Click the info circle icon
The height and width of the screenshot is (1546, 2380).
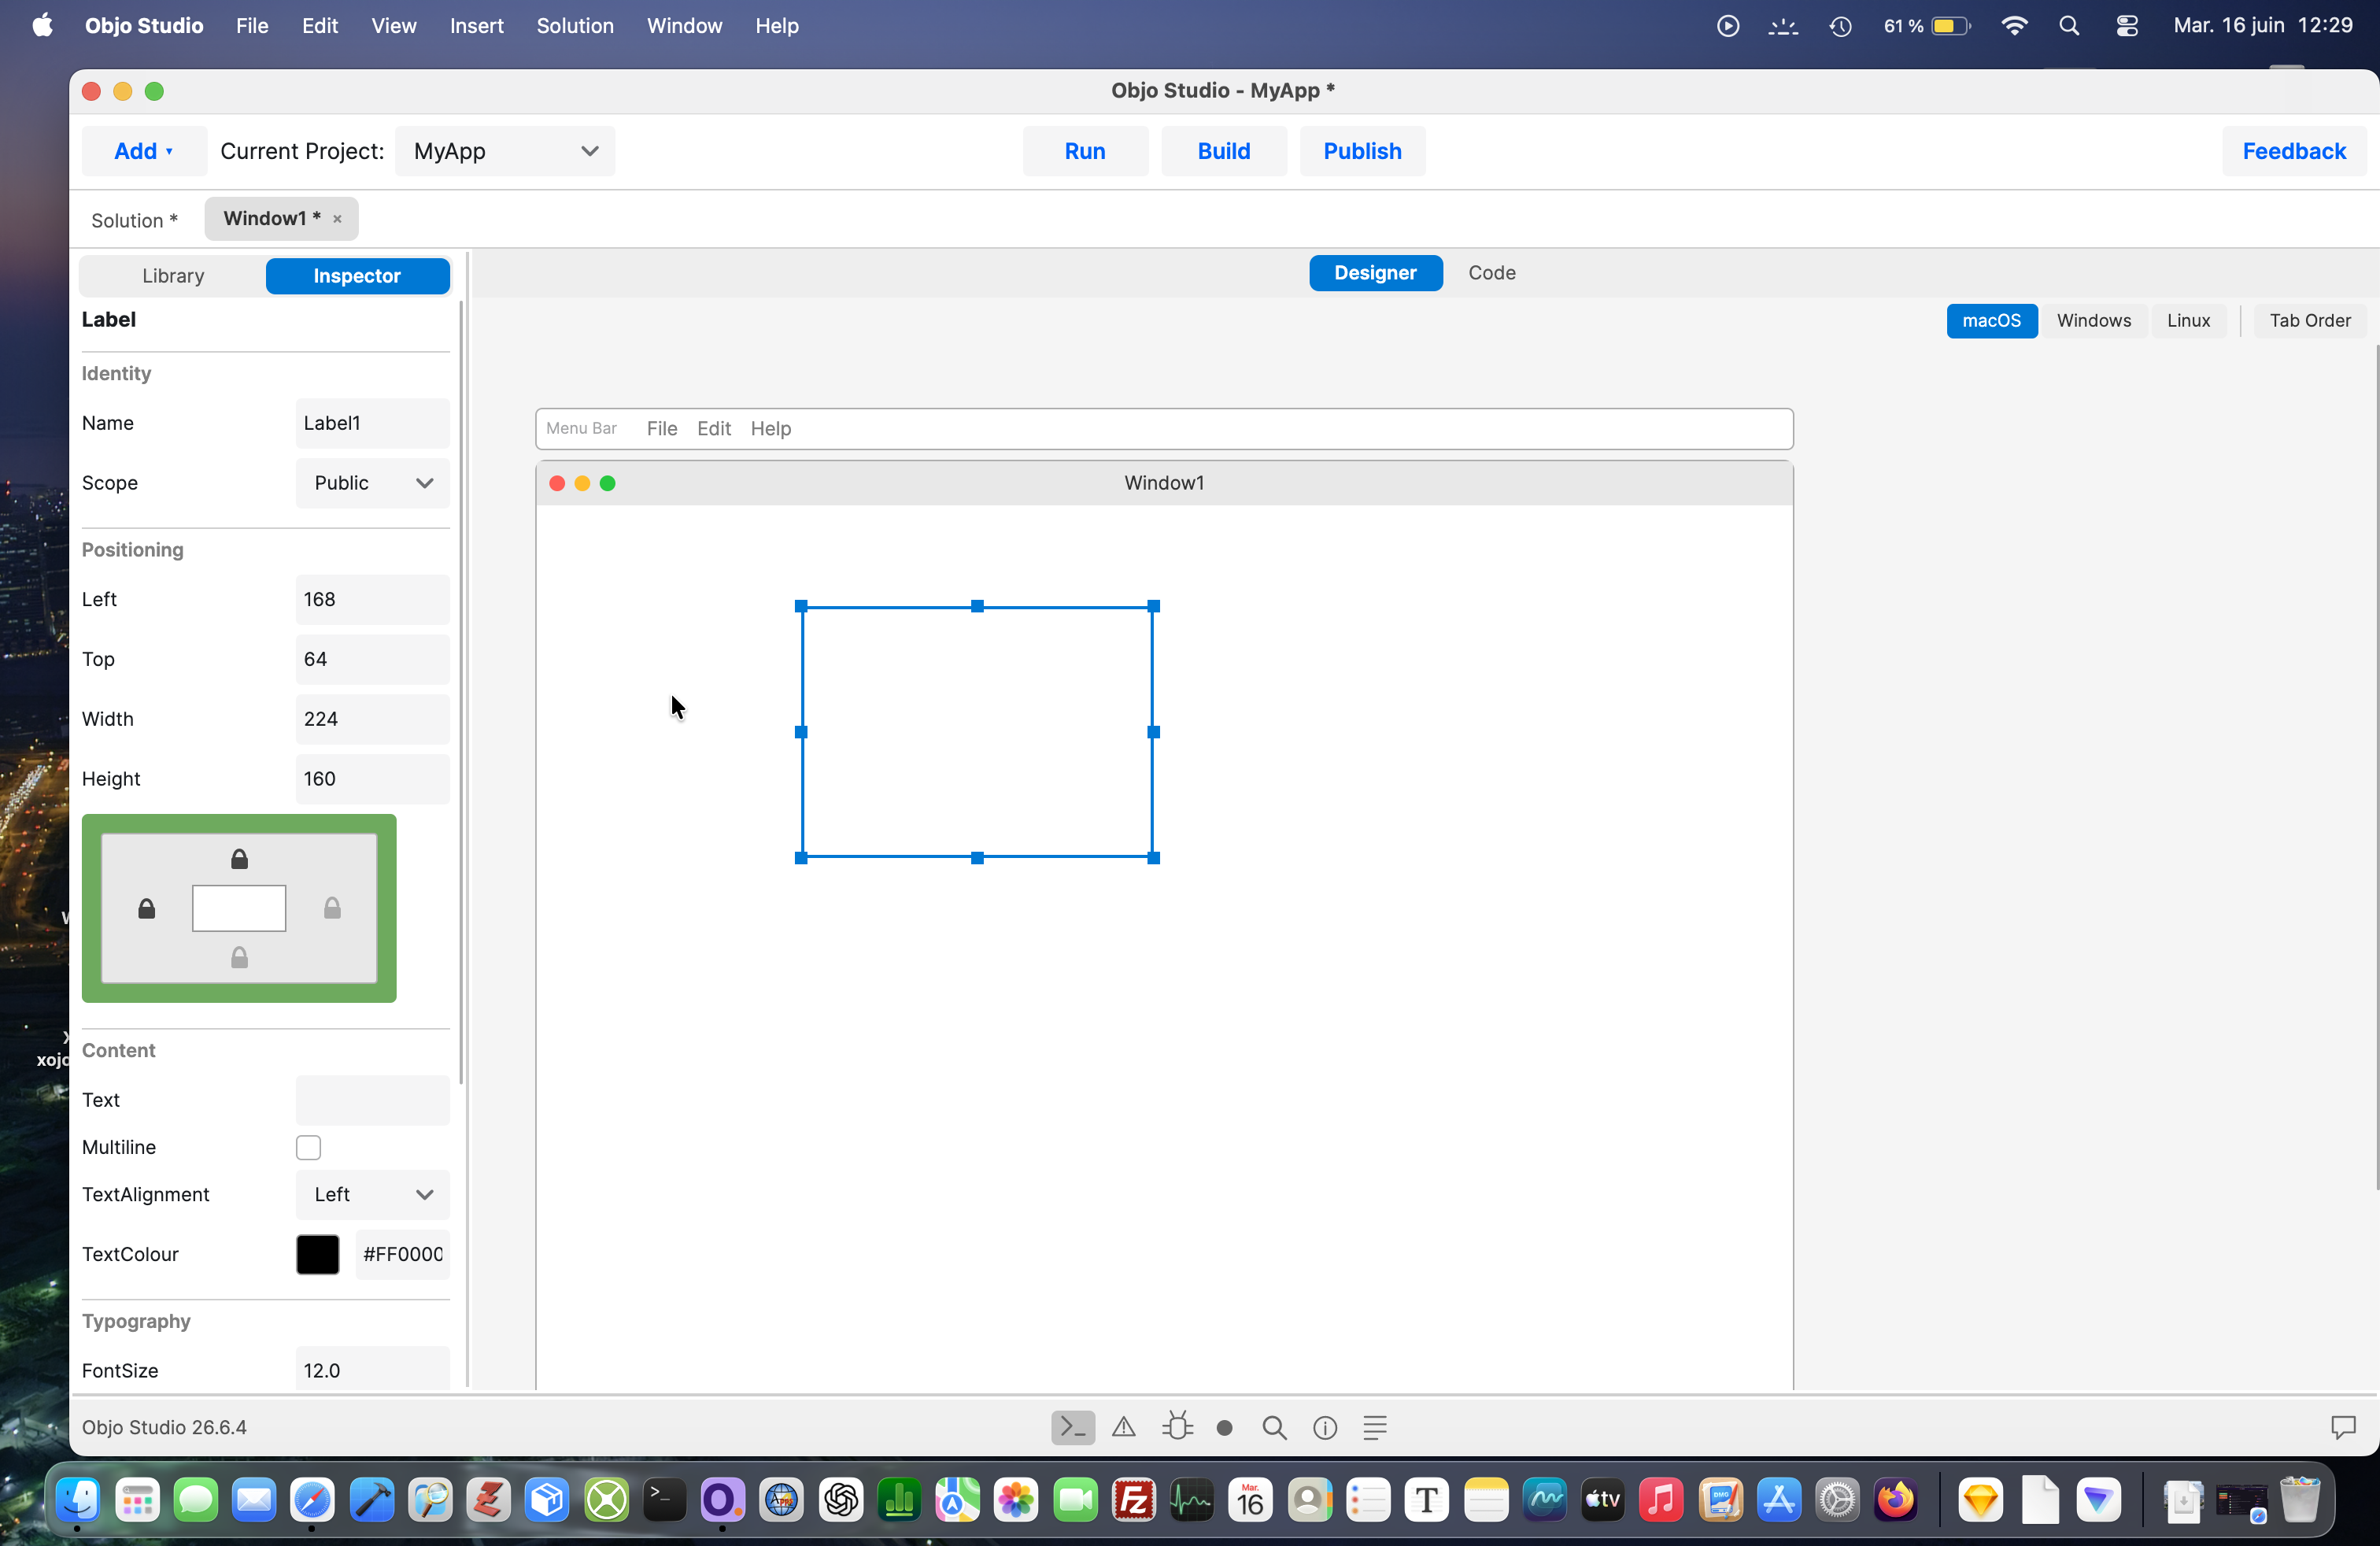(x=1325, y=1428)
